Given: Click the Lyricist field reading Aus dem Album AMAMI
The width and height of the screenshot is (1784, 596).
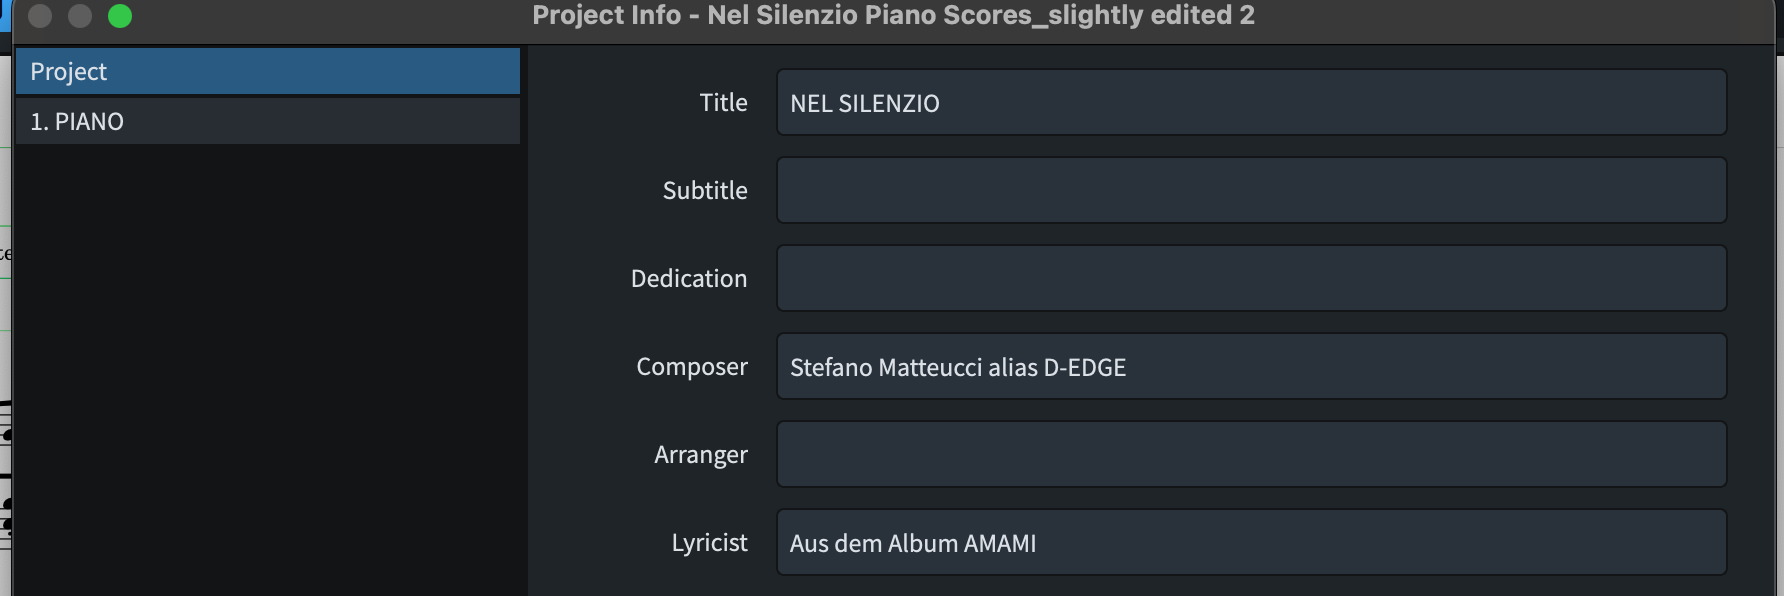Looking at the screenshot, I should coord(1250,543).
